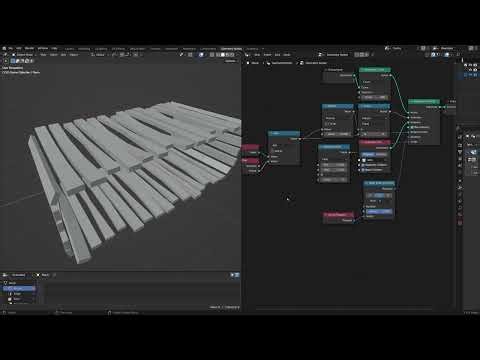The image size is (480, 360).
Task: Toggle viewport overlays
Action: [201, 55]
